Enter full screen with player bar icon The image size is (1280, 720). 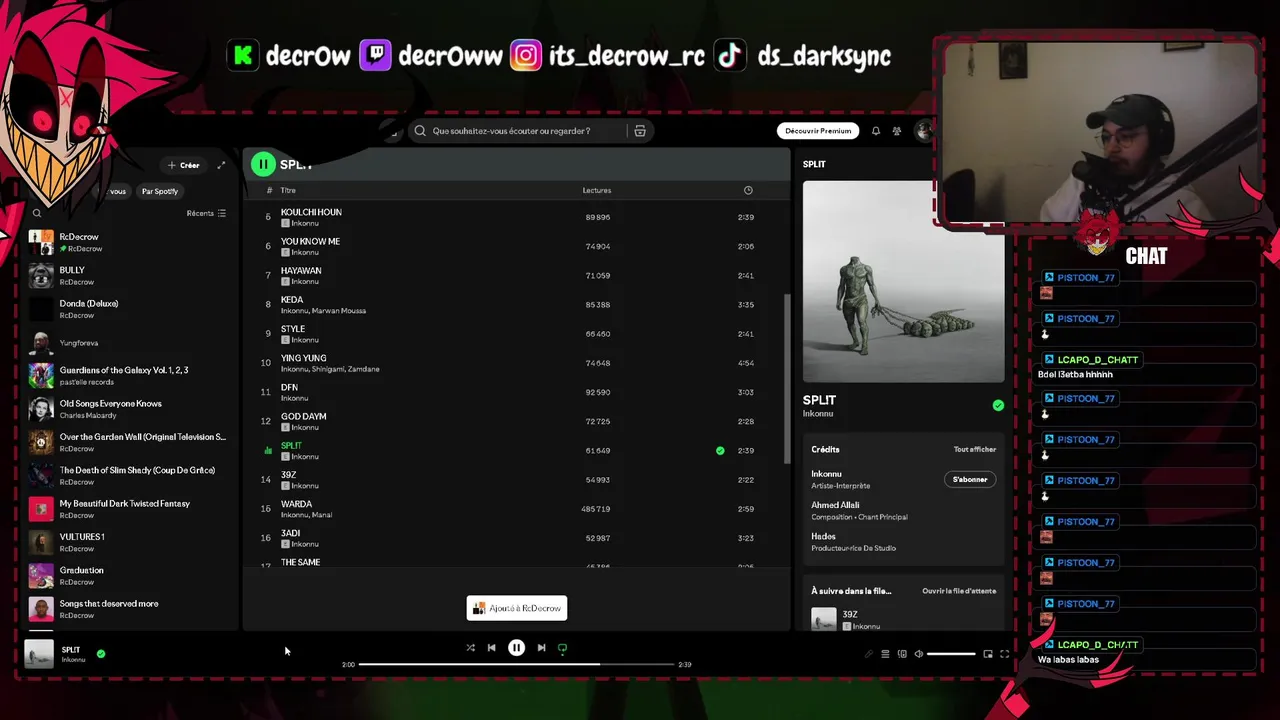[1004, 654]
